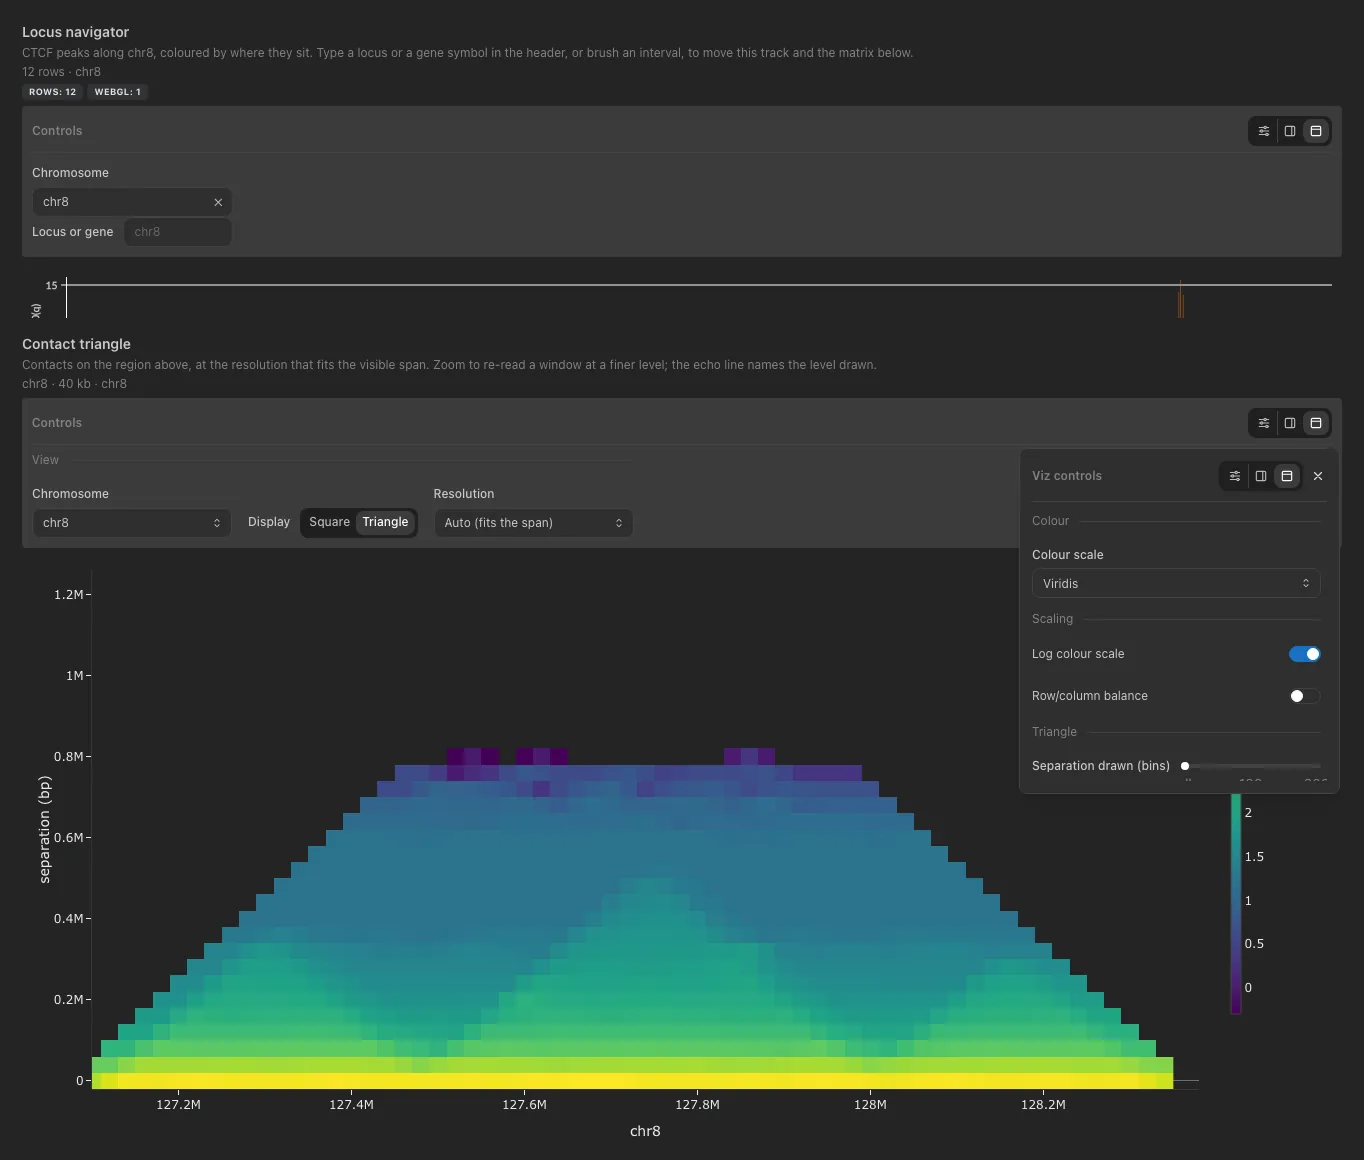Click the '12 rows · chr8' summary line
Screen dimensions: 1364x1160
tap(61, 72)
